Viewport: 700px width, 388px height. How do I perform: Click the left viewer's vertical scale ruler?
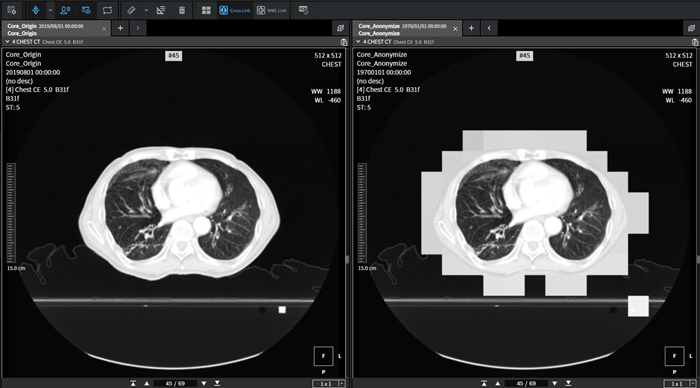click(11, 213)
